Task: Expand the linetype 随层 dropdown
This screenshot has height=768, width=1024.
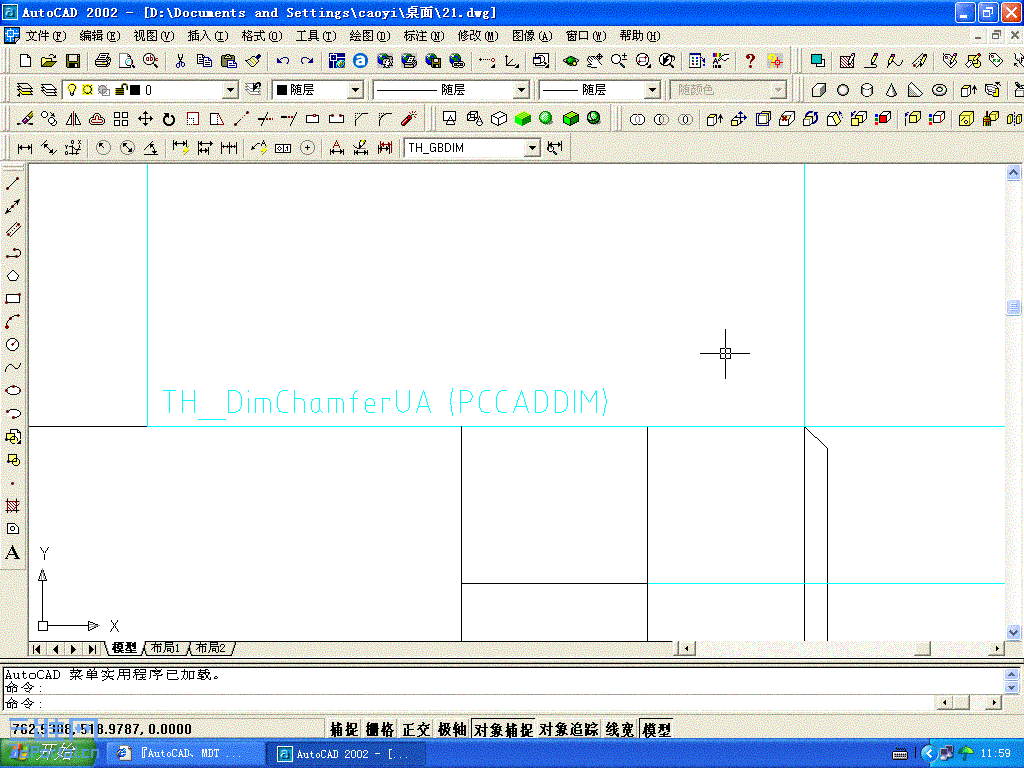Action: [x=521, y=90]
